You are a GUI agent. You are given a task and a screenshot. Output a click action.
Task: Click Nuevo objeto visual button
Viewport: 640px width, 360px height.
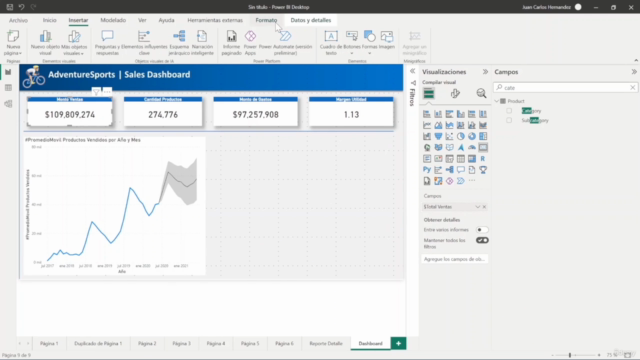pos(45,43)
